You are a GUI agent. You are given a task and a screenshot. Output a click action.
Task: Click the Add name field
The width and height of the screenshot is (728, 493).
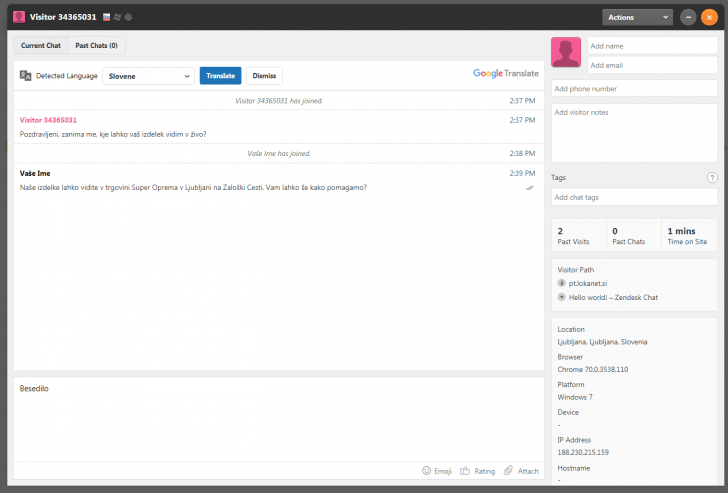pyautogui.click(x=652, y=46)
